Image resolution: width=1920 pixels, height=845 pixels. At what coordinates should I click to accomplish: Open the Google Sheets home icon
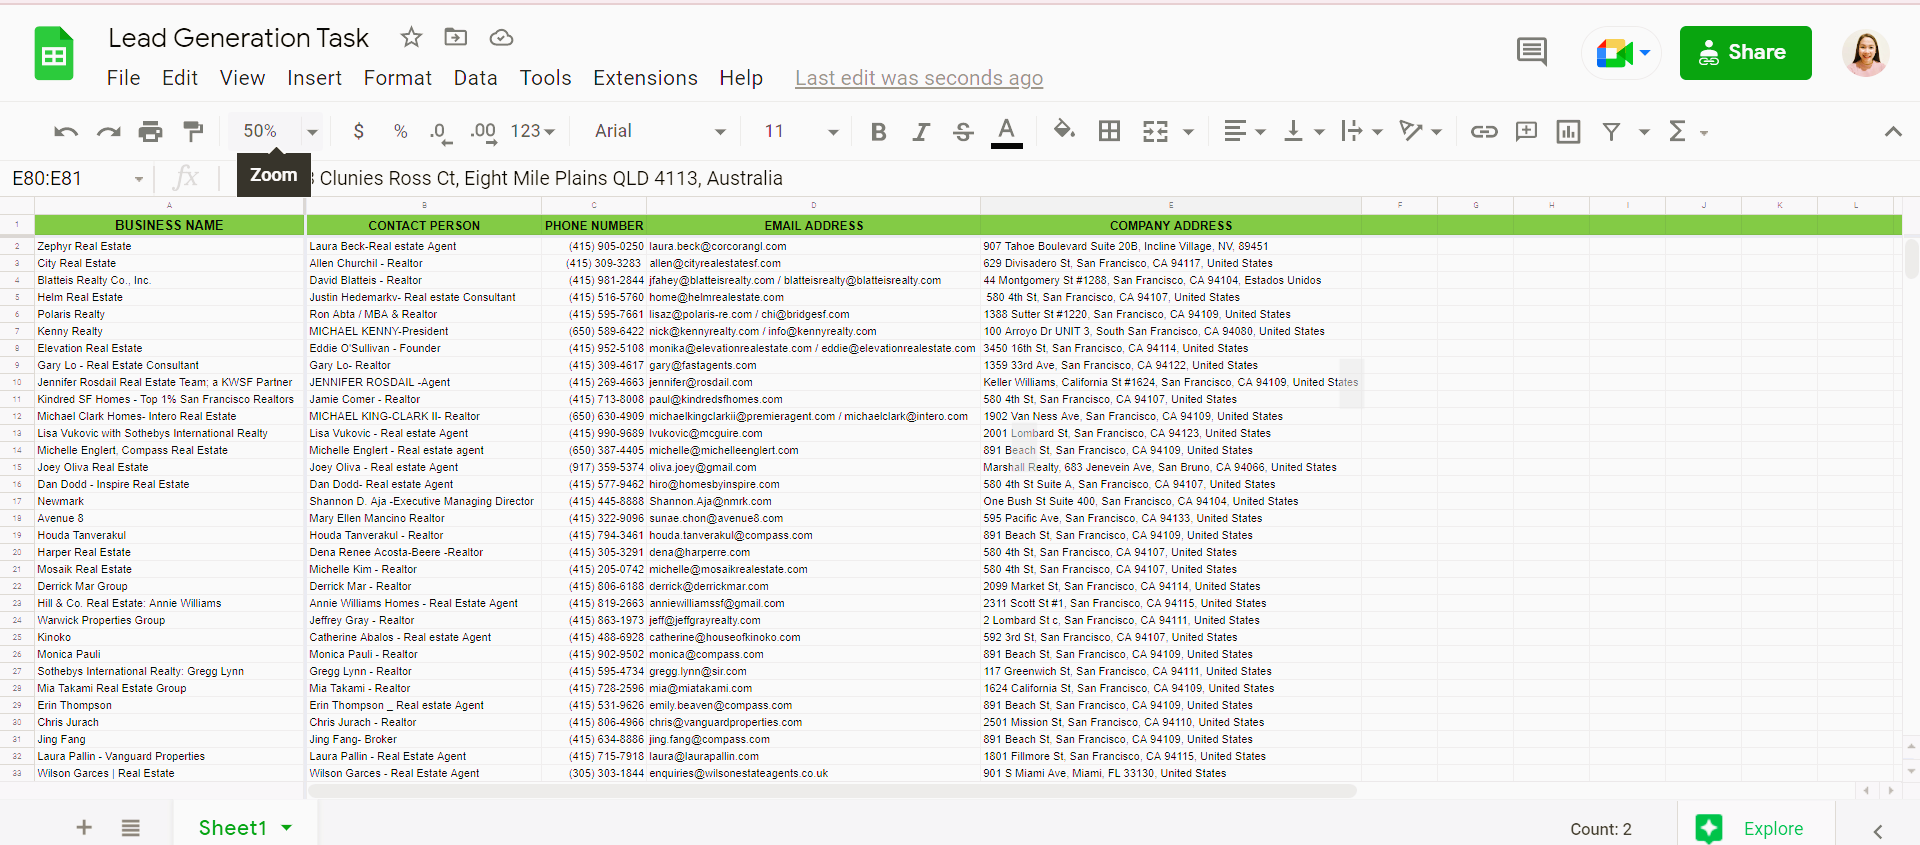[x=54, y=53]
